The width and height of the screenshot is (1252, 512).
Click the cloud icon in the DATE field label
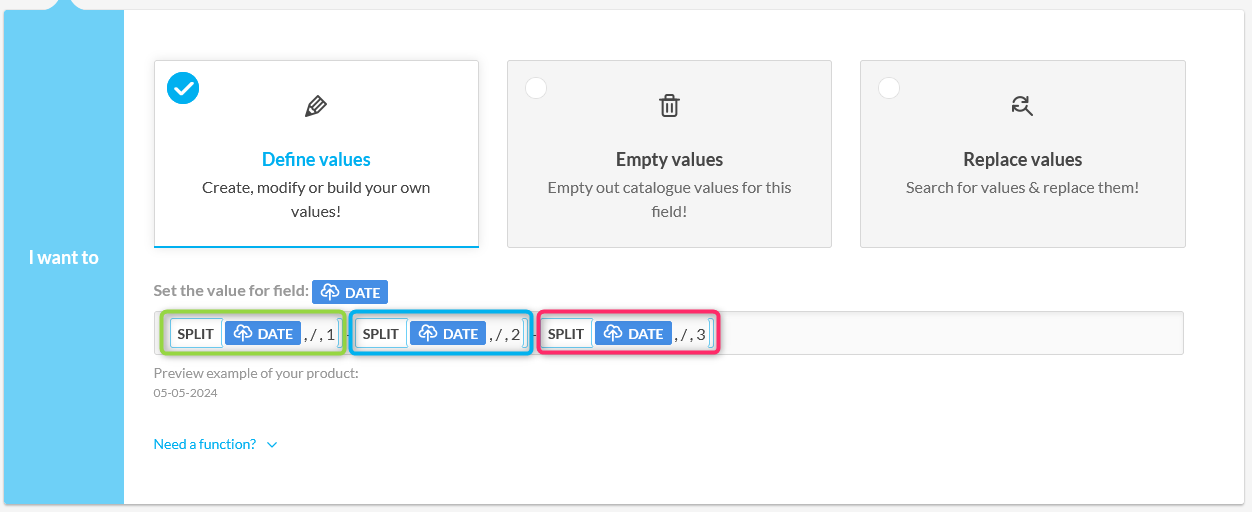(x=329, y=292)
